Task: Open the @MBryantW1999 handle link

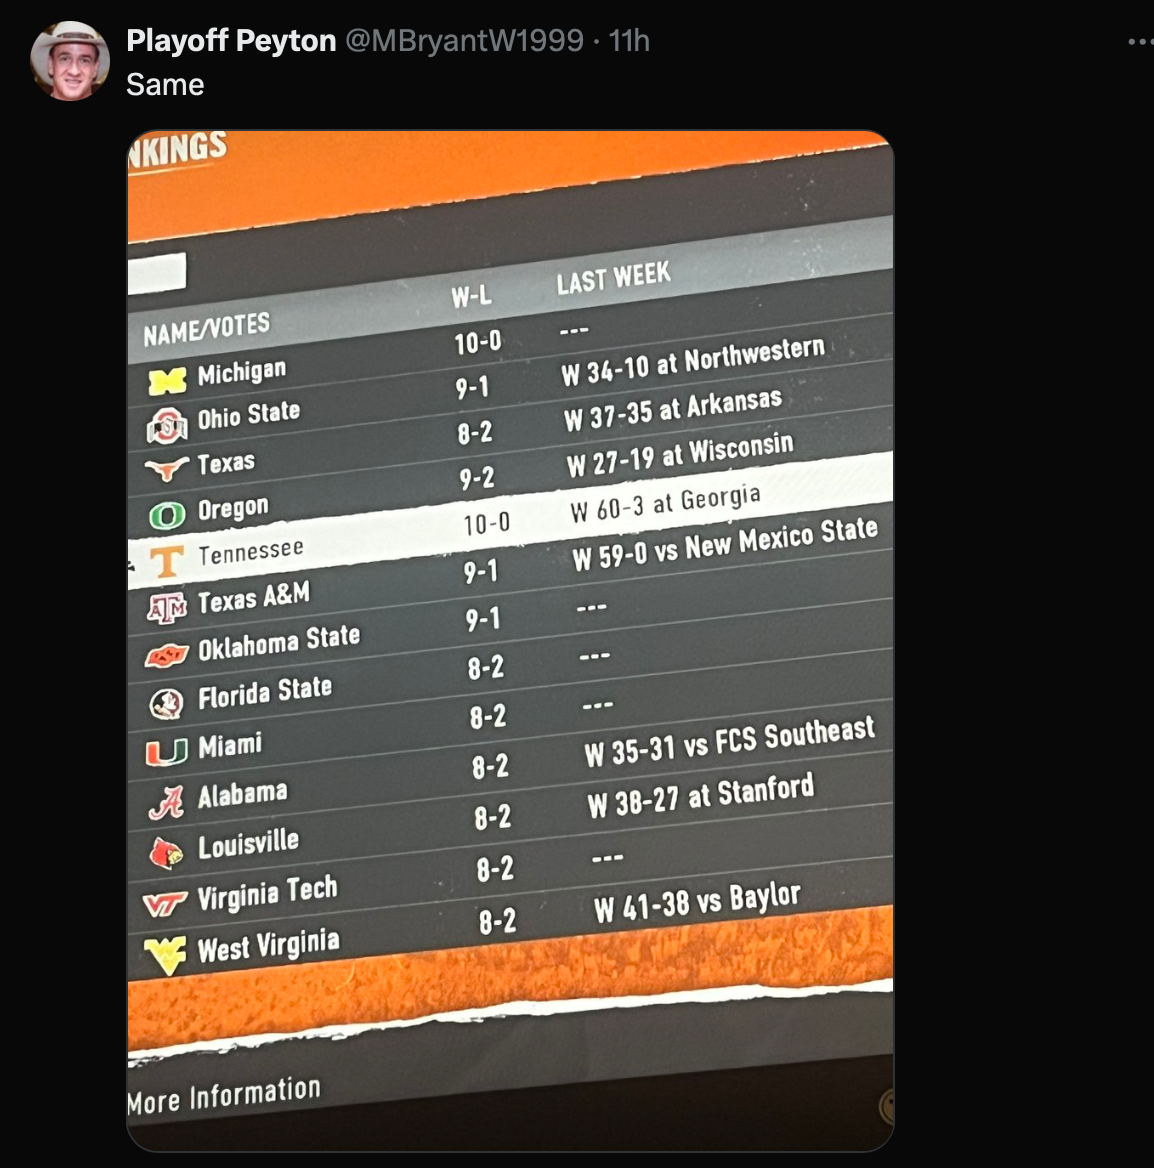Action: (x=465, y=40)
